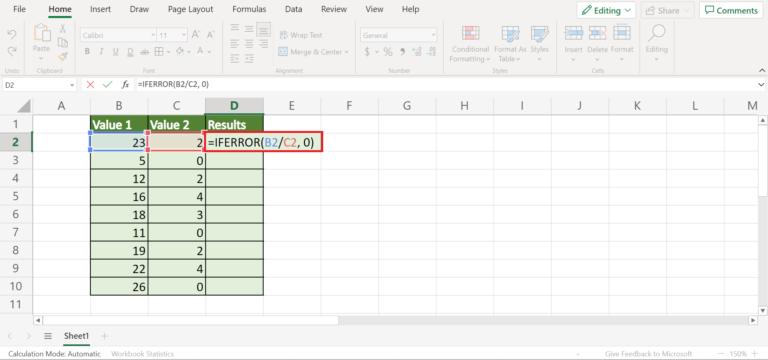
Task: Switch to the Page Layout tab
Action: 191,9
